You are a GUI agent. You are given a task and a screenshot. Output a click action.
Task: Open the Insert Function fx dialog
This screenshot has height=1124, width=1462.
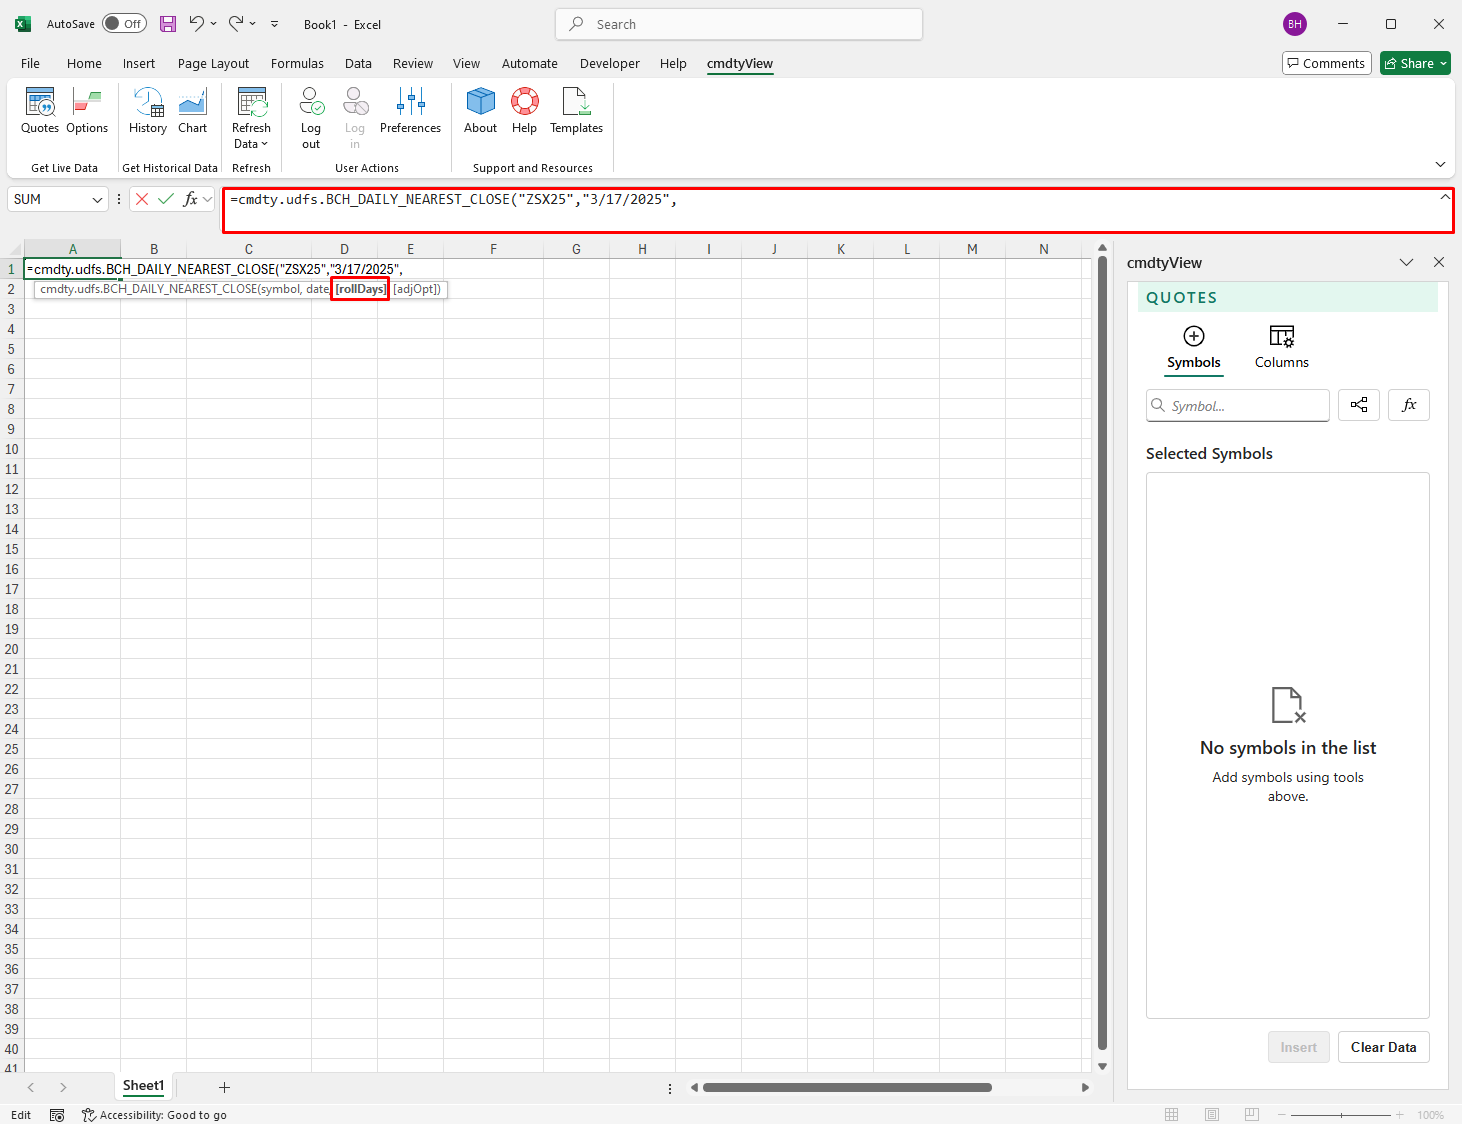click(x=190, y=199)
